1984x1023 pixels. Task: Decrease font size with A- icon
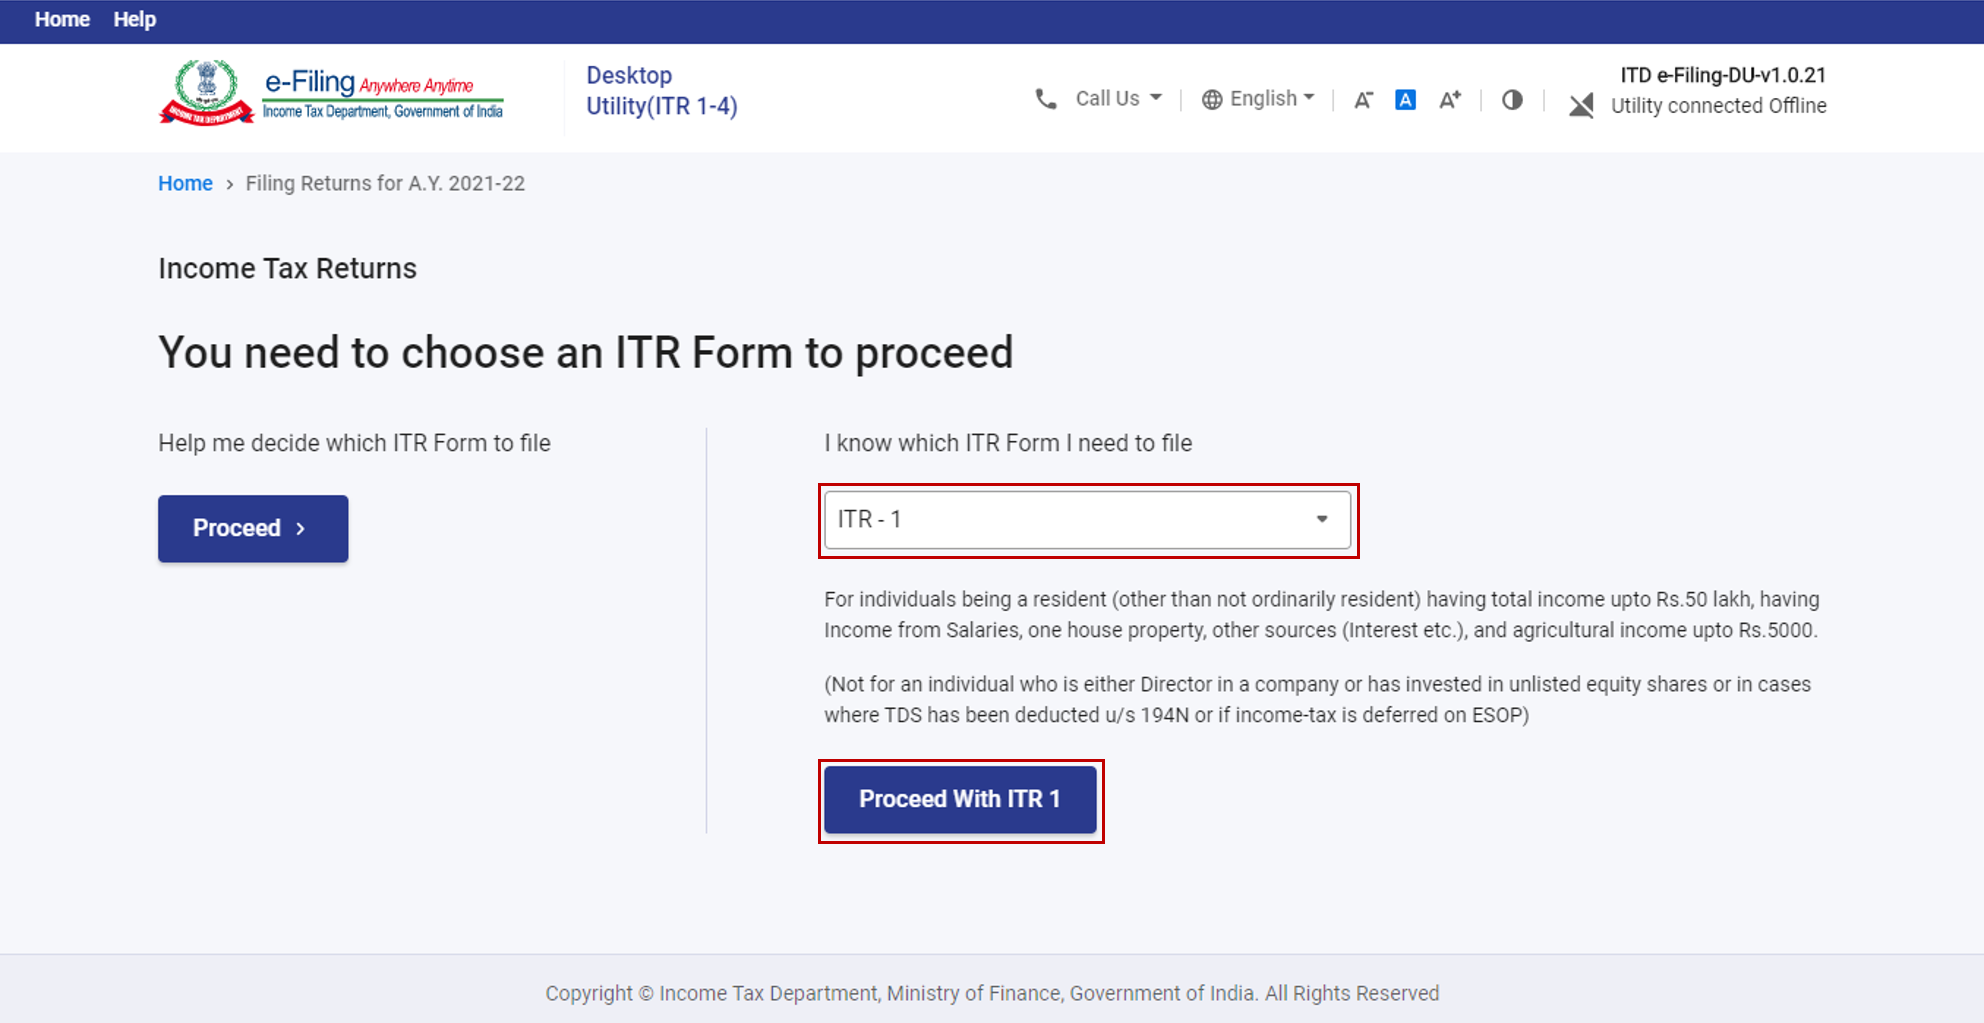tap(1363, 99)
